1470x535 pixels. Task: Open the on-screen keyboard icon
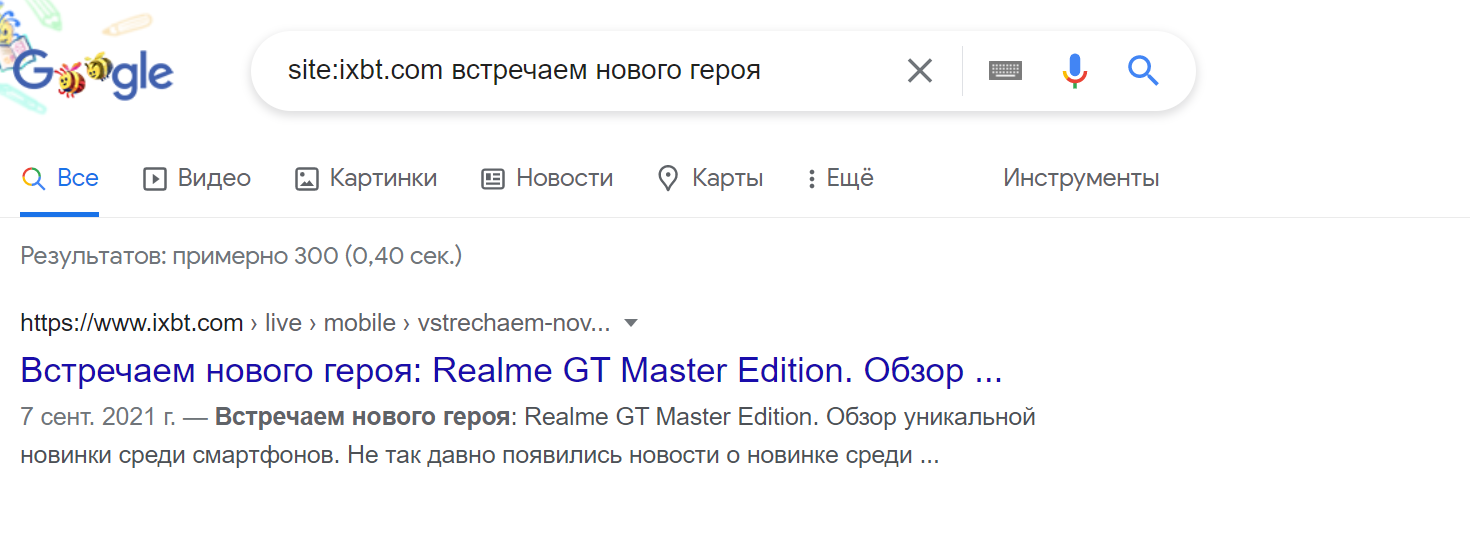tap(1005, 71)
